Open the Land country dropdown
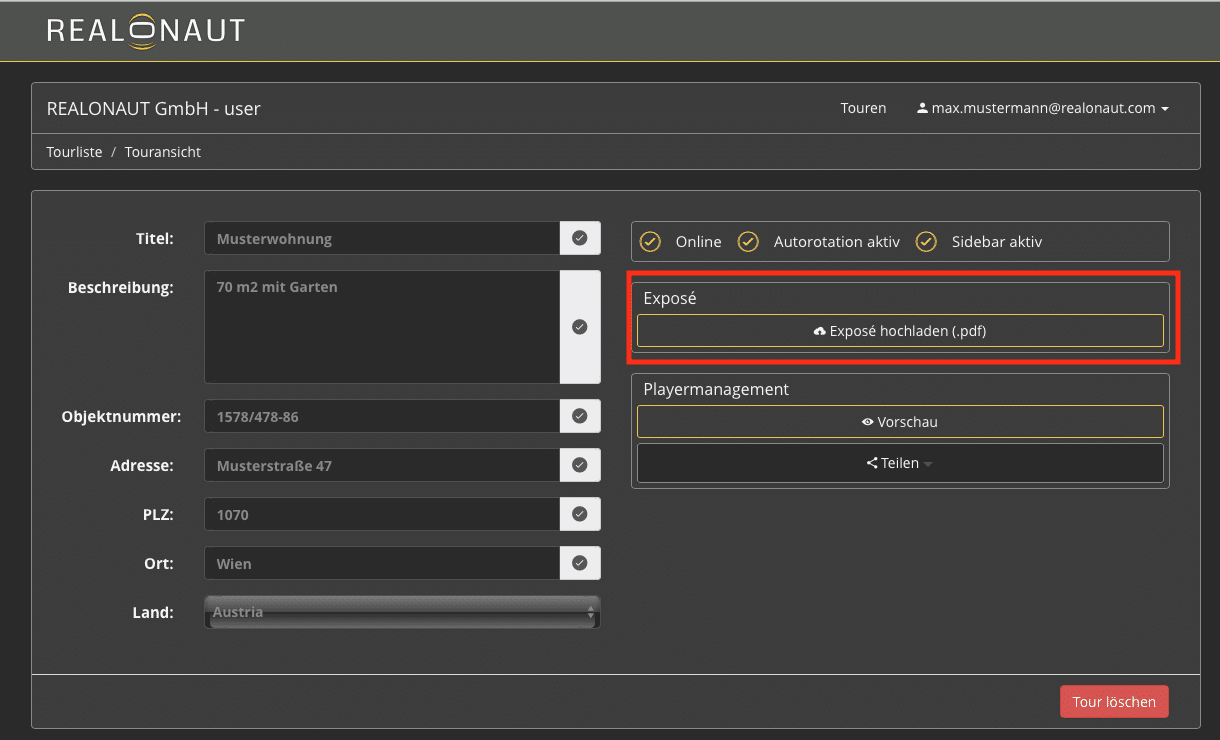The height and width of the screenshot is (740, 1220). 402,612
